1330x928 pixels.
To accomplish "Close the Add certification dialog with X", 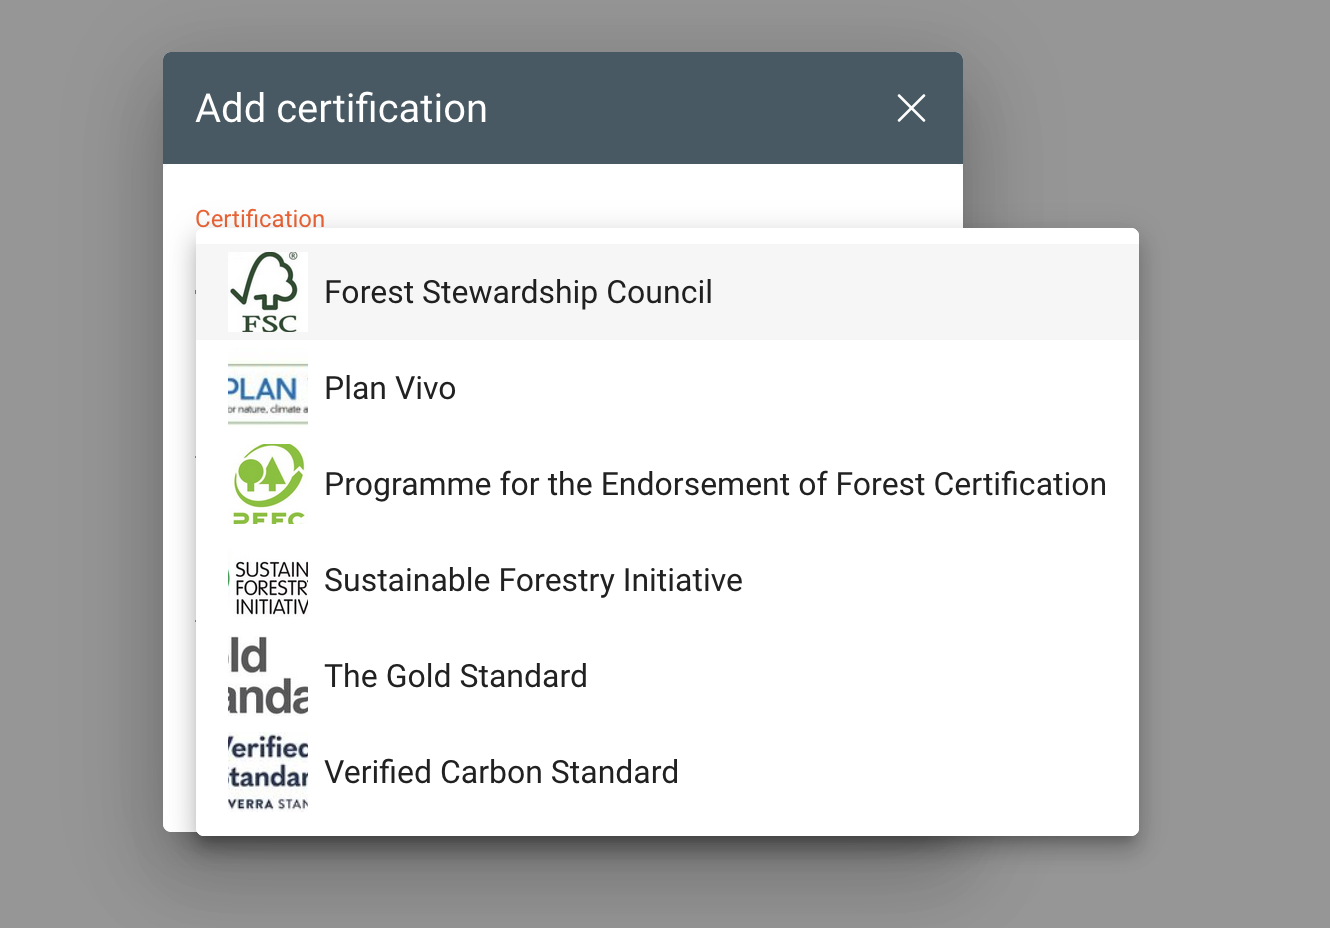I will click(911, 108).
